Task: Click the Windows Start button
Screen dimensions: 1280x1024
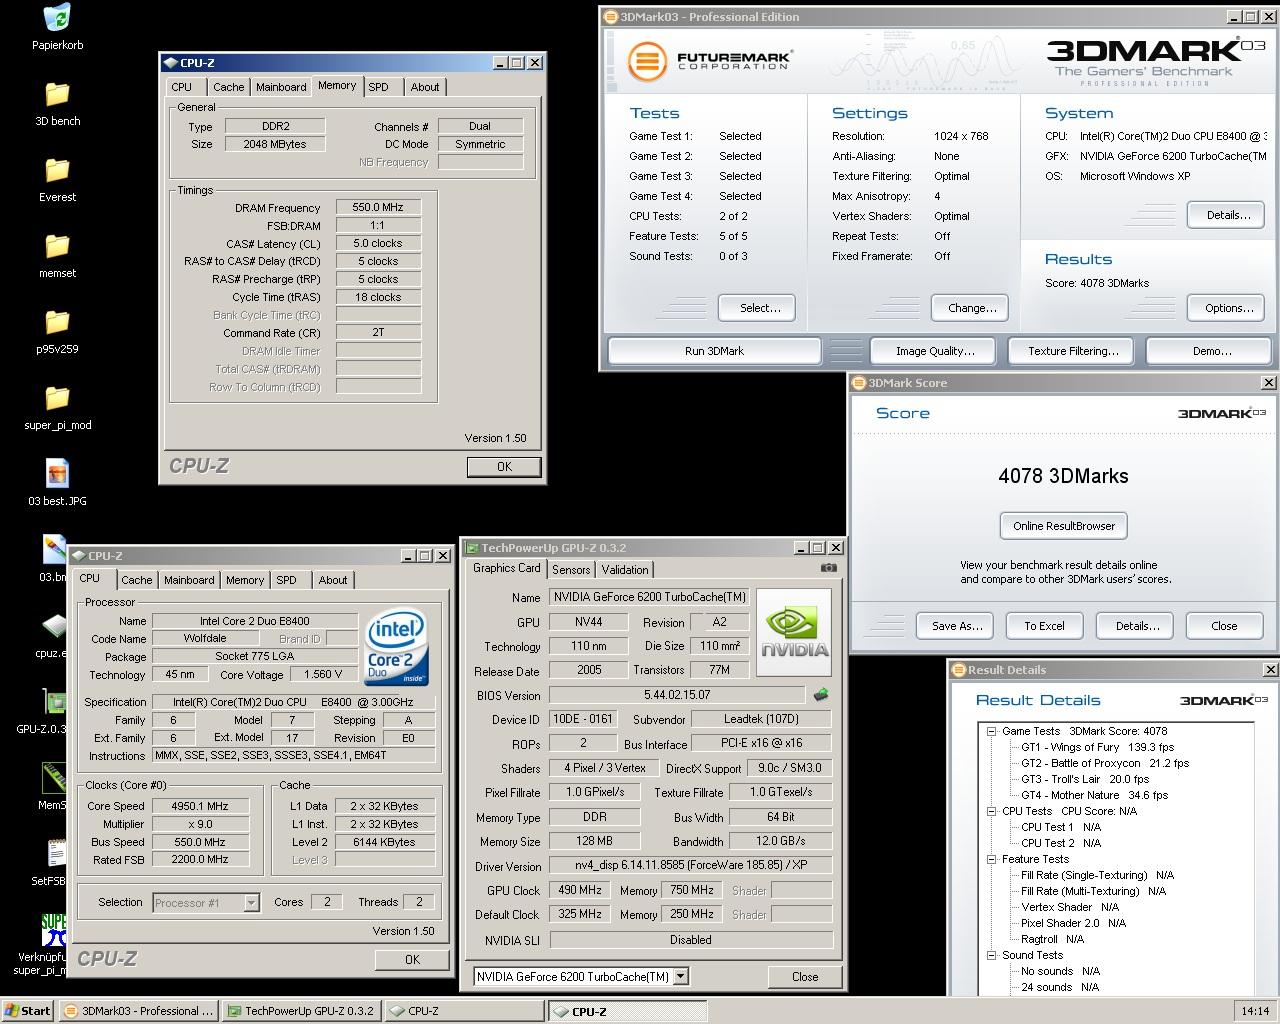Action: [28, 1011]
